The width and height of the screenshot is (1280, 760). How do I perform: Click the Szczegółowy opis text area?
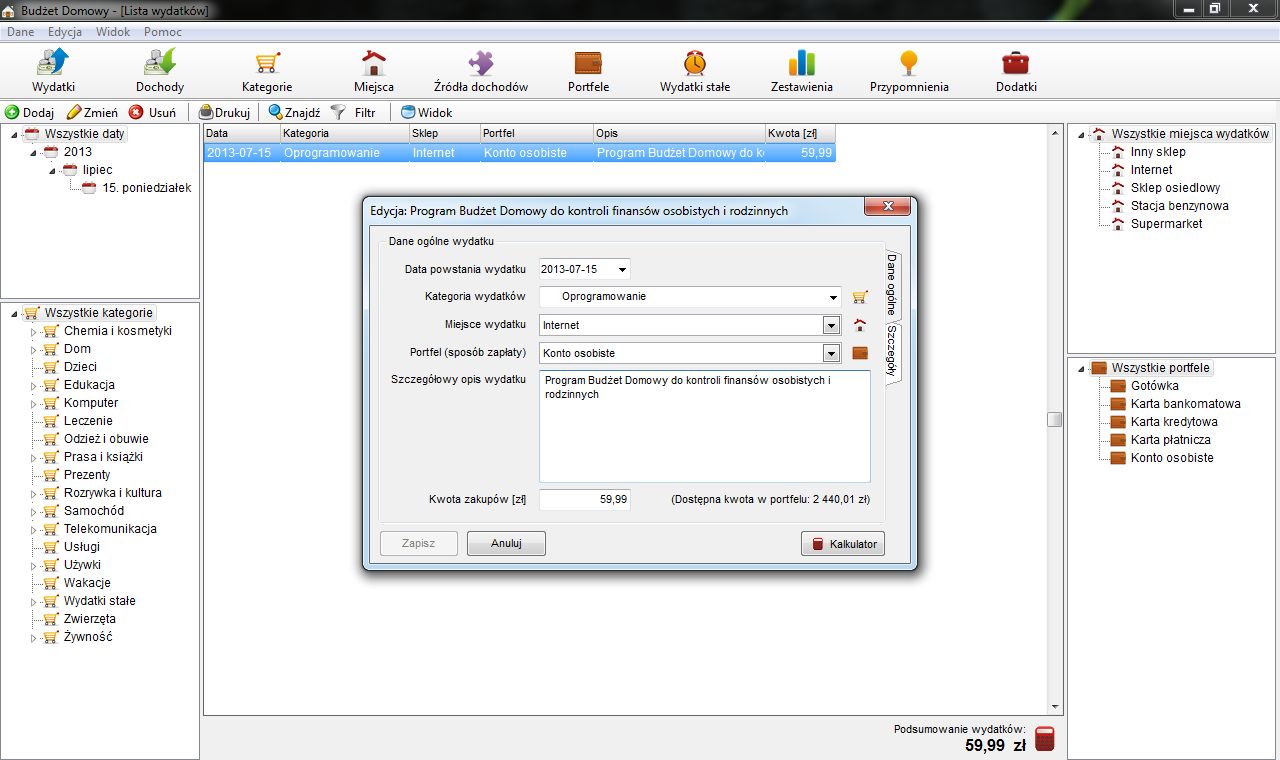tap(705, 427)
